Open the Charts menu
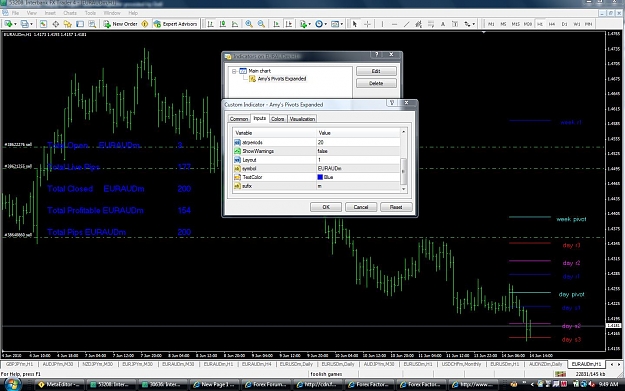Image resolution: width=625 pixels, height=391 pixels. 70,13
